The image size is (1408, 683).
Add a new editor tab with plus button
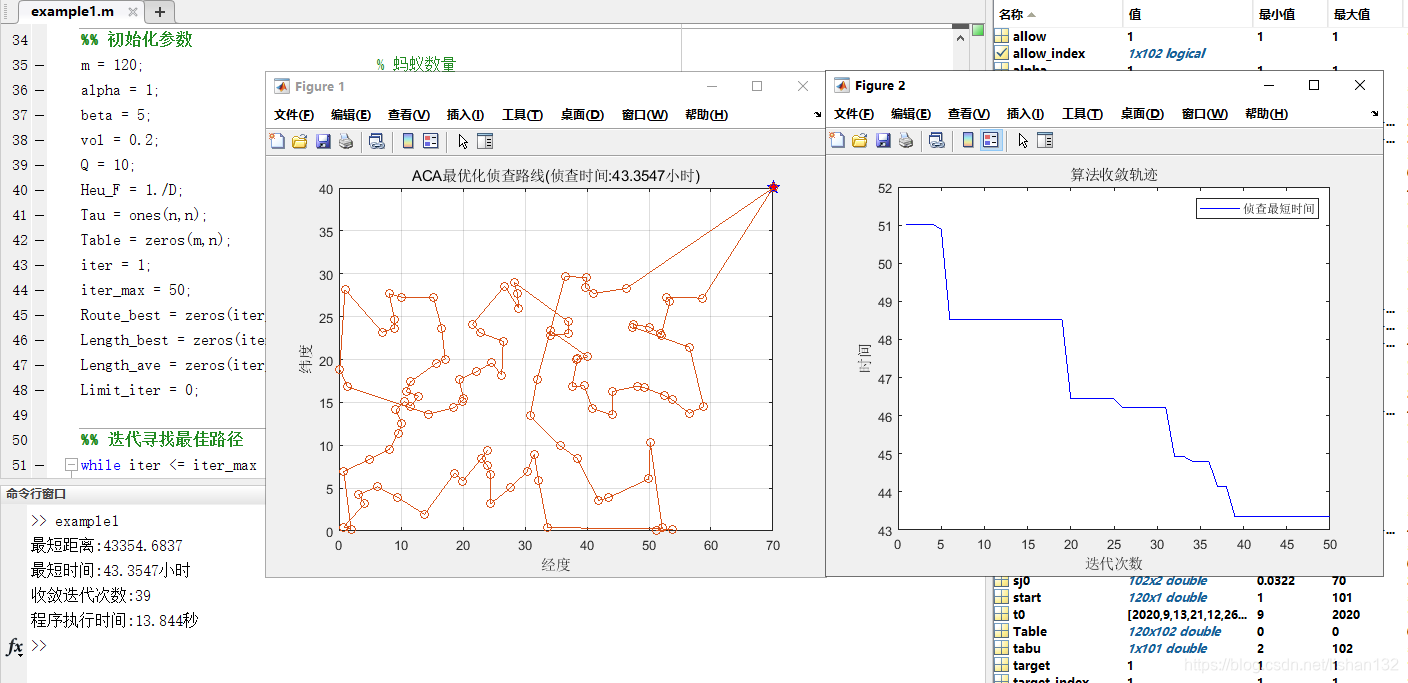160,12
